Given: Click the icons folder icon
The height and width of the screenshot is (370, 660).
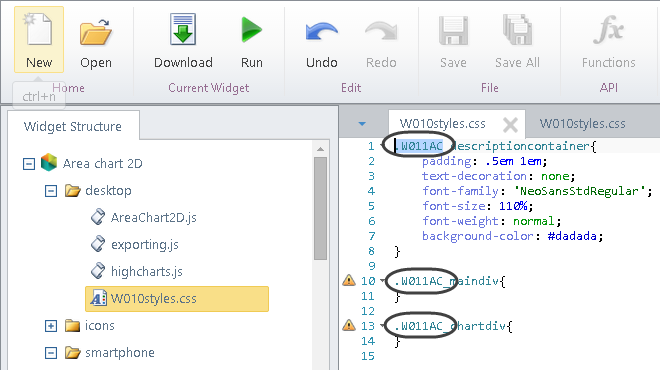Looking at the screenshot, I should click(72, 325).
